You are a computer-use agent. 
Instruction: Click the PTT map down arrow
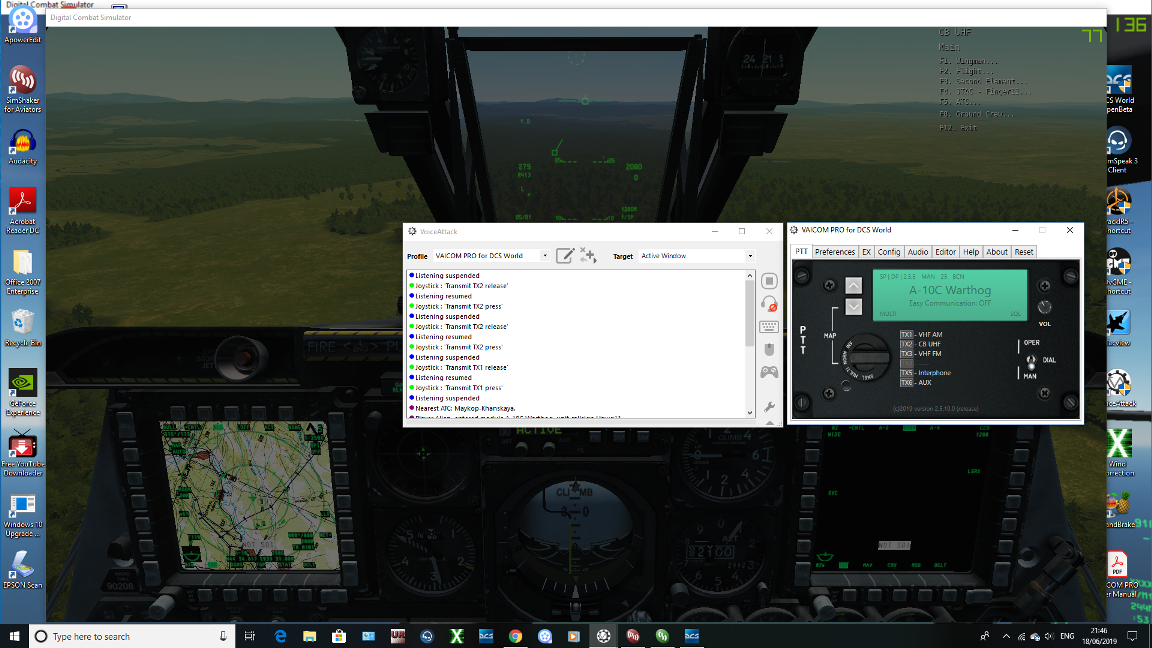pos(854,306)
